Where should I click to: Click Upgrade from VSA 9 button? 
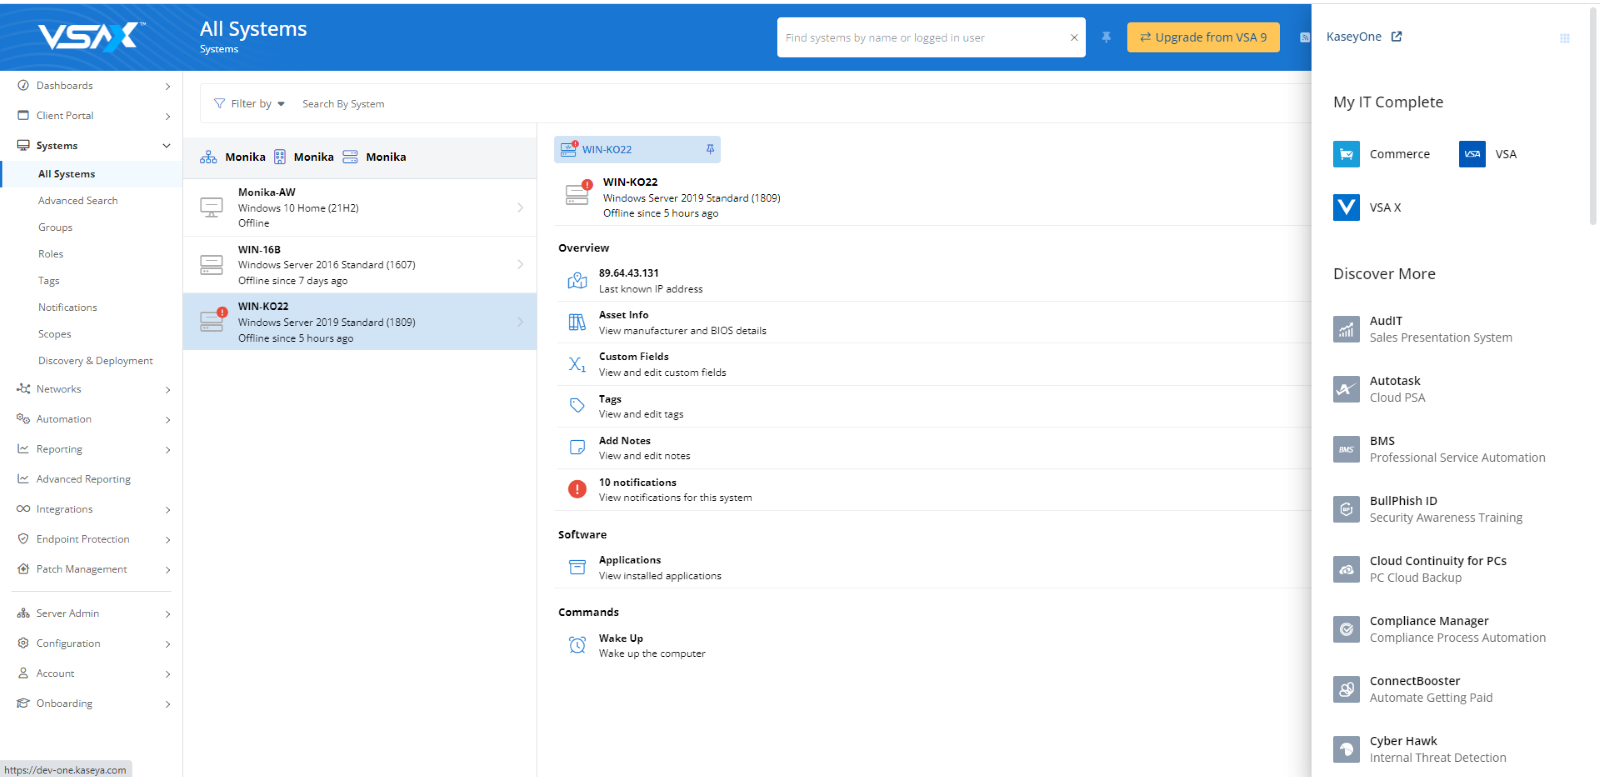point(1203,37)
